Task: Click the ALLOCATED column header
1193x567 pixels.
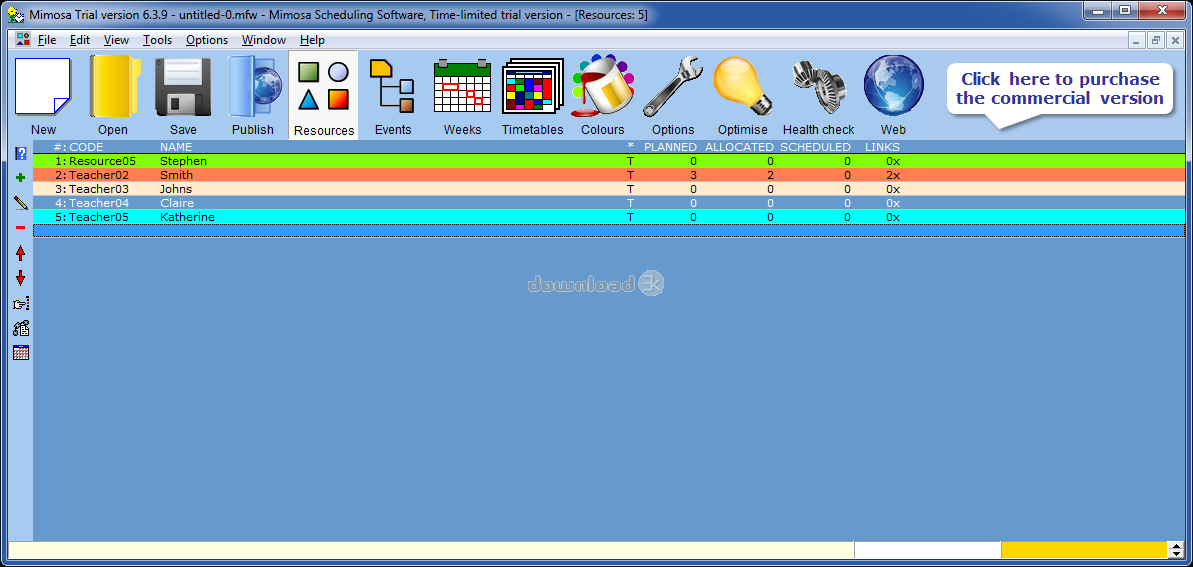Action: coord(740,147)
